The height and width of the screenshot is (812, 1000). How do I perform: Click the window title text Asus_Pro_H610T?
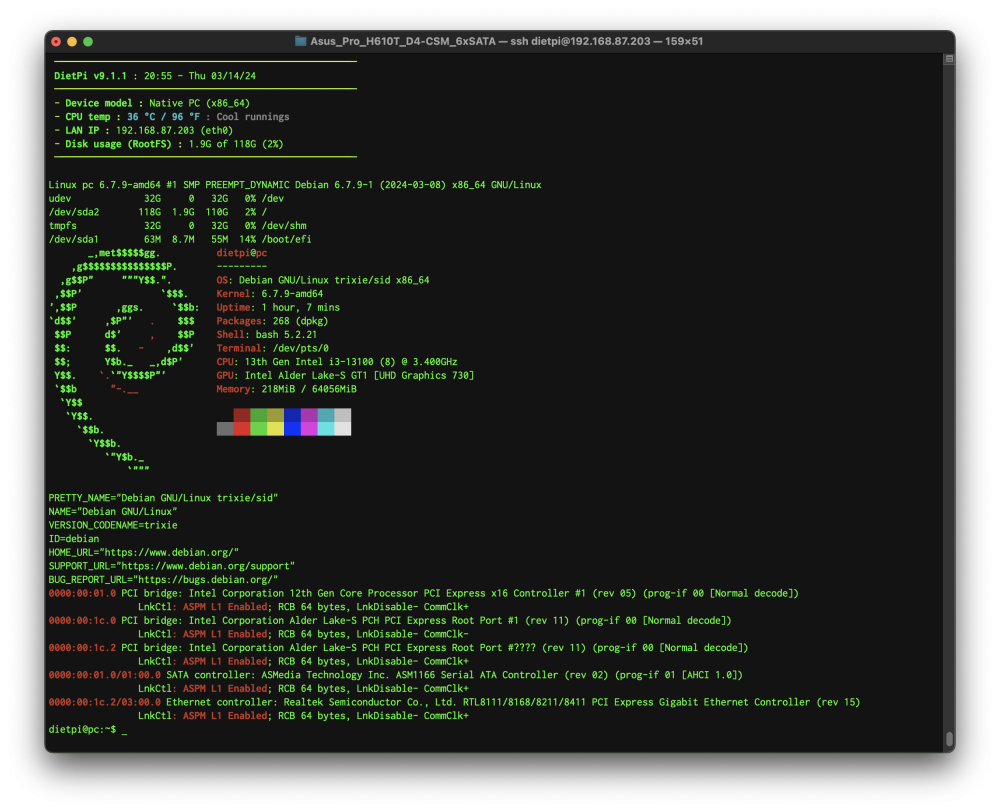(x=403, y=41)
